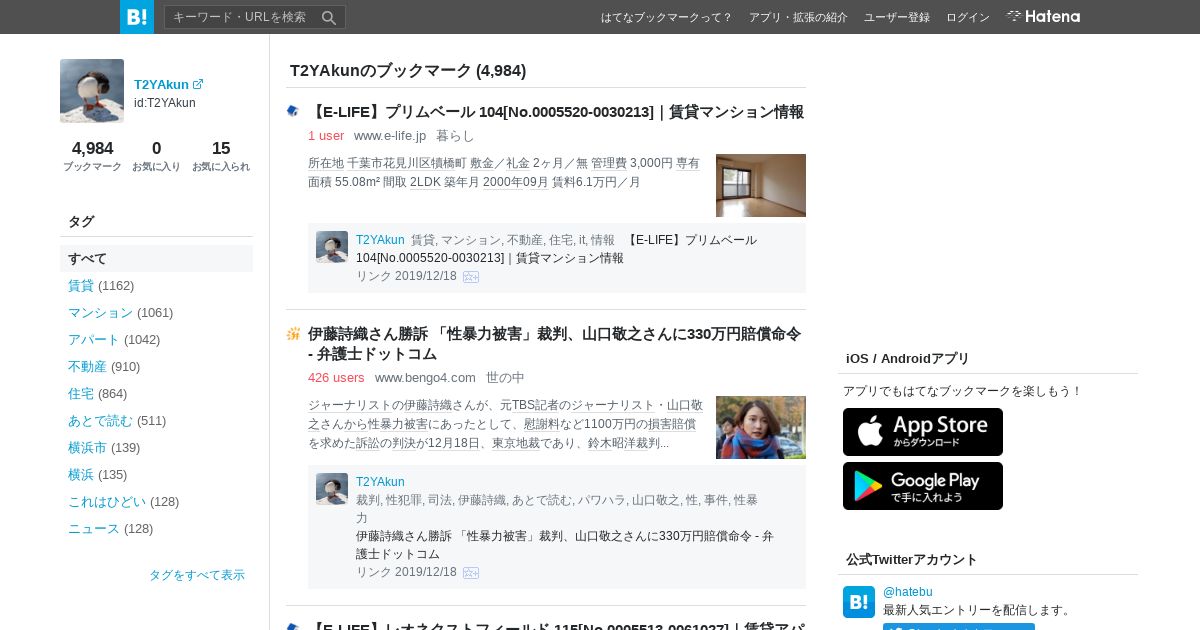This screenshot has width=1200, height=630.
Task: Click 性犯罪 tag in bengo4 comment
Action: [x=405, y=500]
